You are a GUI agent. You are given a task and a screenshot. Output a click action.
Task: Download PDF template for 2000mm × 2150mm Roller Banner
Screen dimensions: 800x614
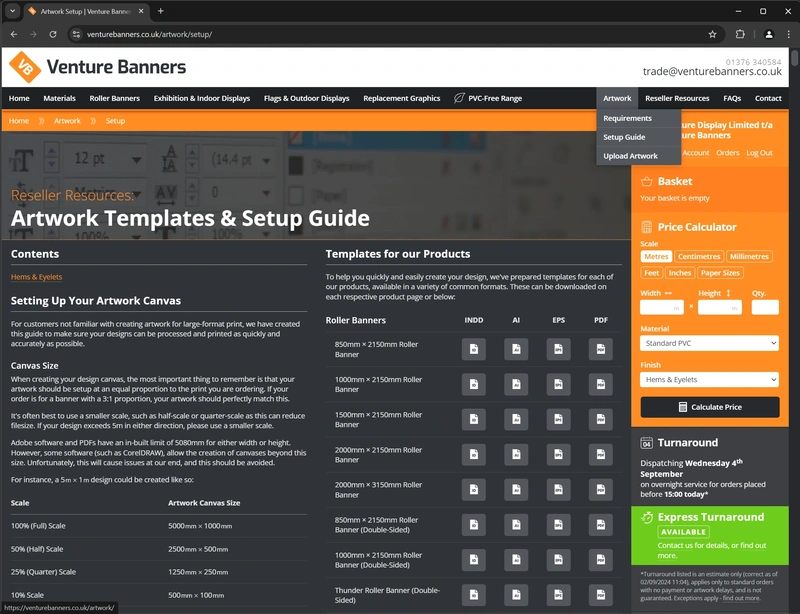601,454
